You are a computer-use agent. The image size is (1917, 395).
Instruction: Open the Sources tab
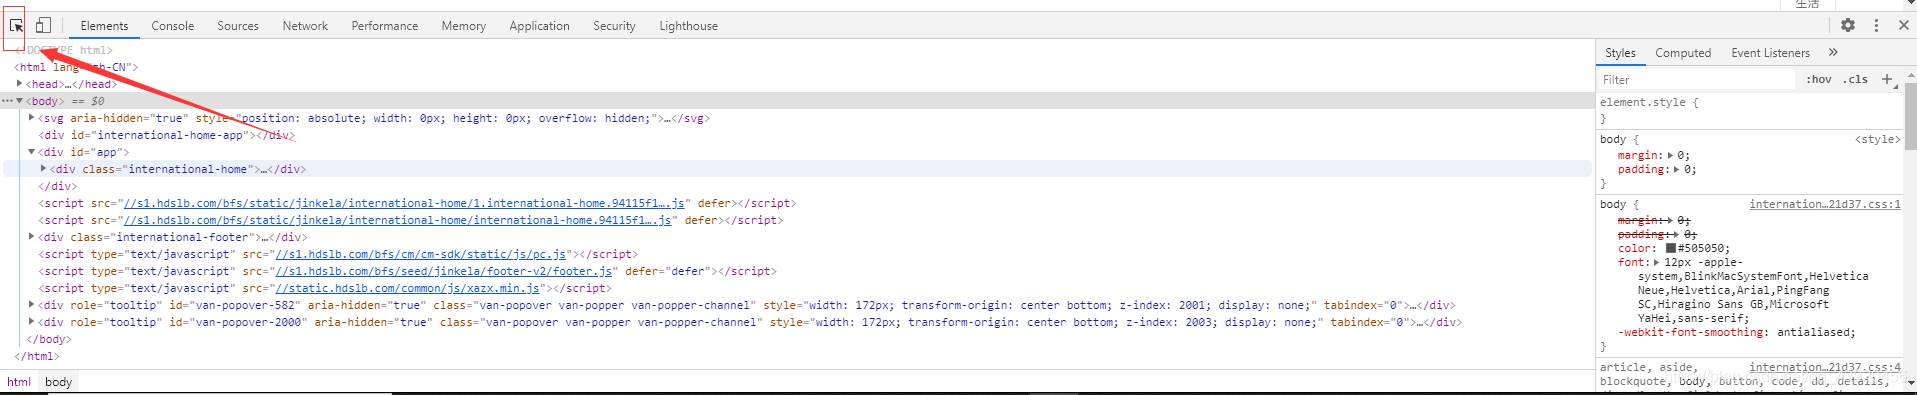pyautogui.click(x=238, y=26)
